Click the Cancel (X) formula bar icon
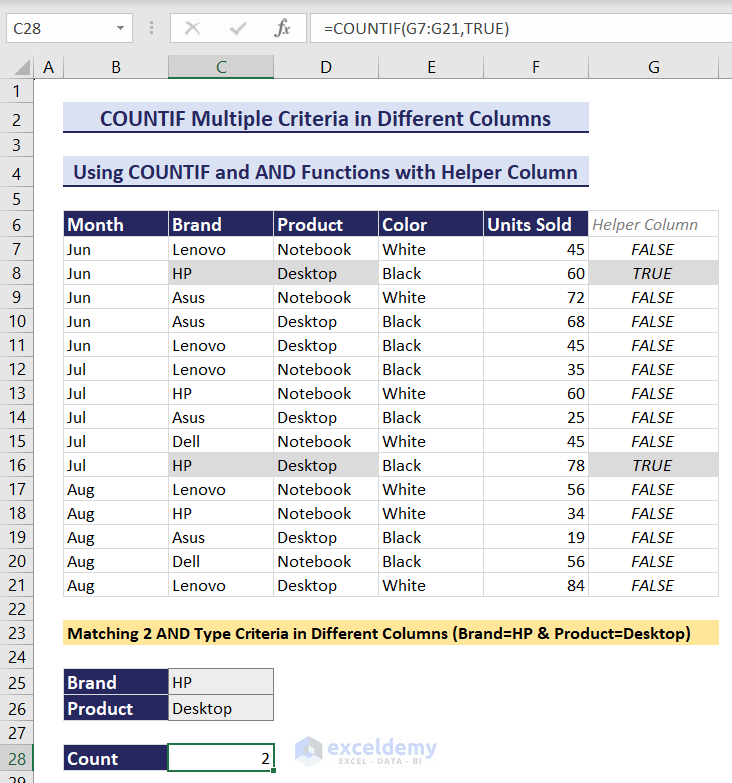Viewport: 732px width, 783px height. [192, 28]
